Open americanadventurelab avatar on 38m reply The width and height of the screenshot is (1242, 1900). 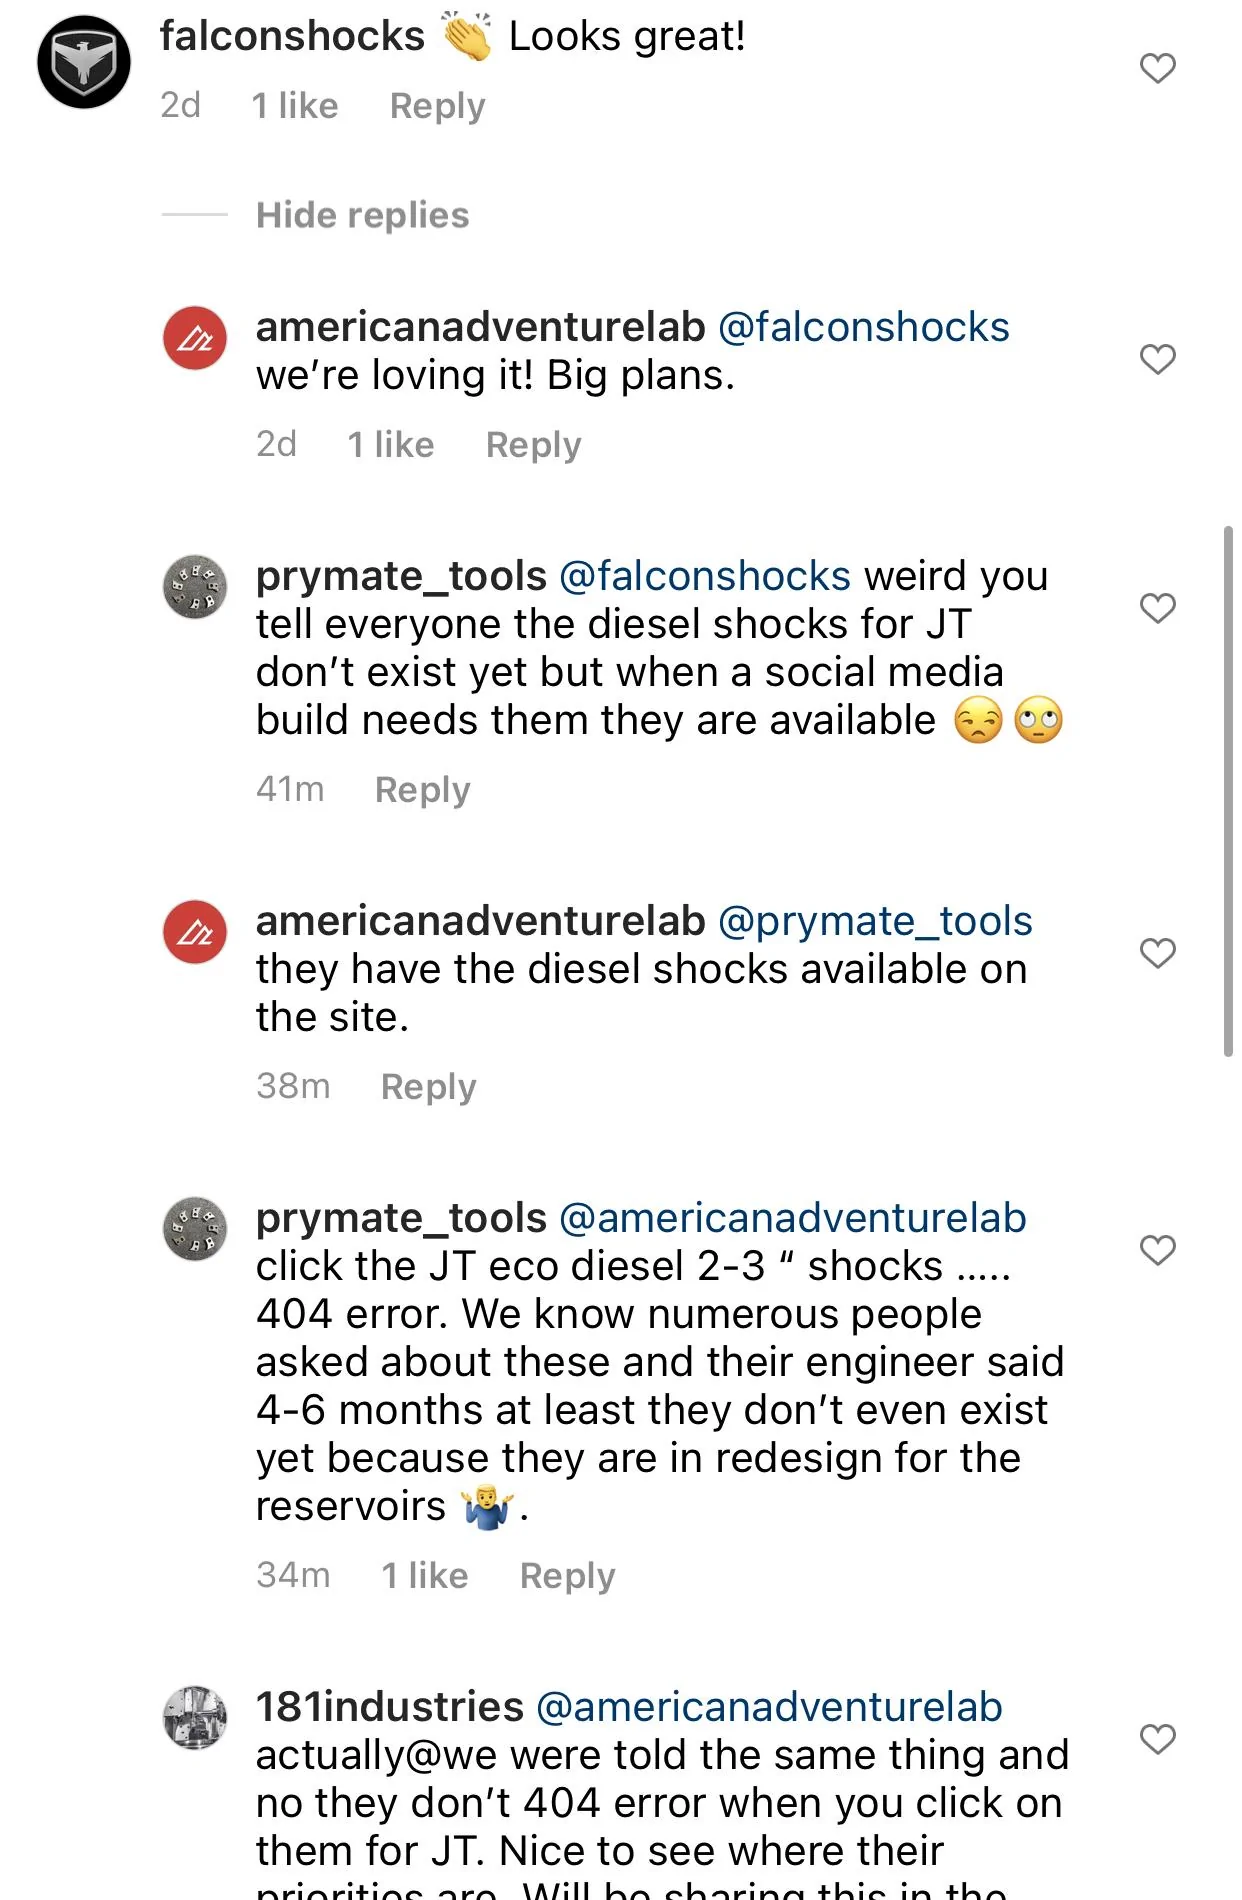pos(195,932)
